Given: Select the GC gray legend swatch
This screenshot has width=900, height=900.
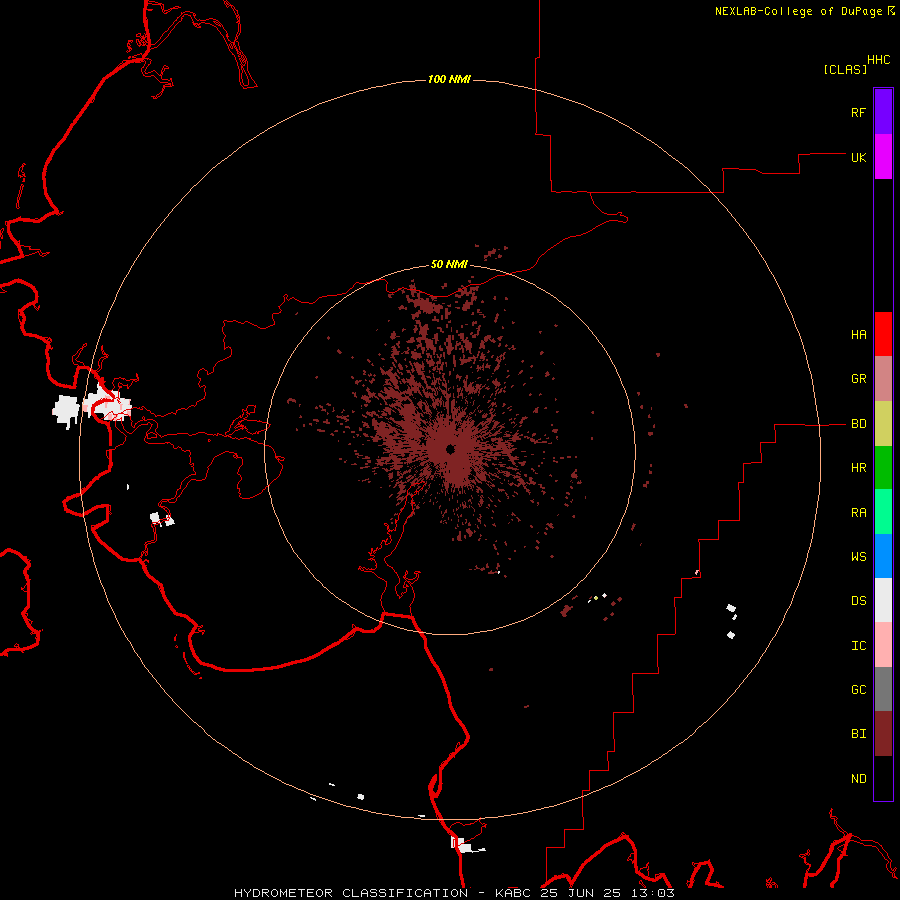Looking at the screenshot, I should (x=883, y=689).
